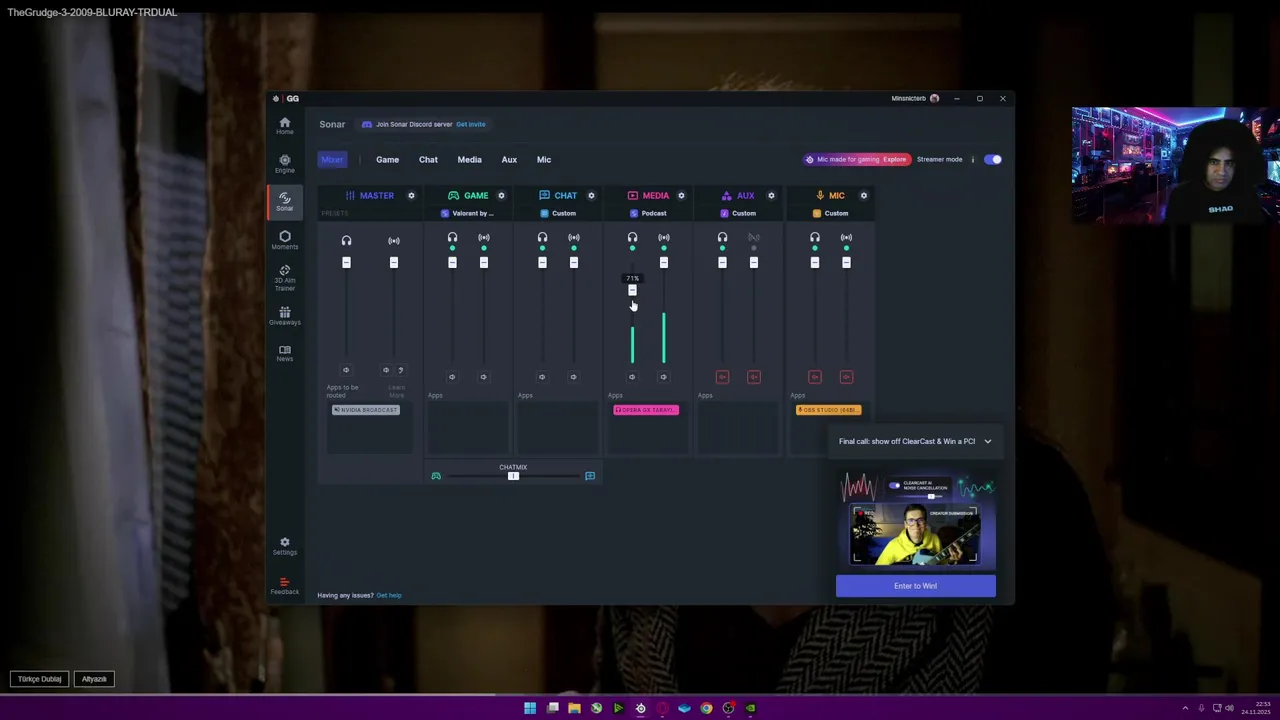1280x720 pixels.
Task: Click the ChatMix balance slider handle
Action: 513,476
